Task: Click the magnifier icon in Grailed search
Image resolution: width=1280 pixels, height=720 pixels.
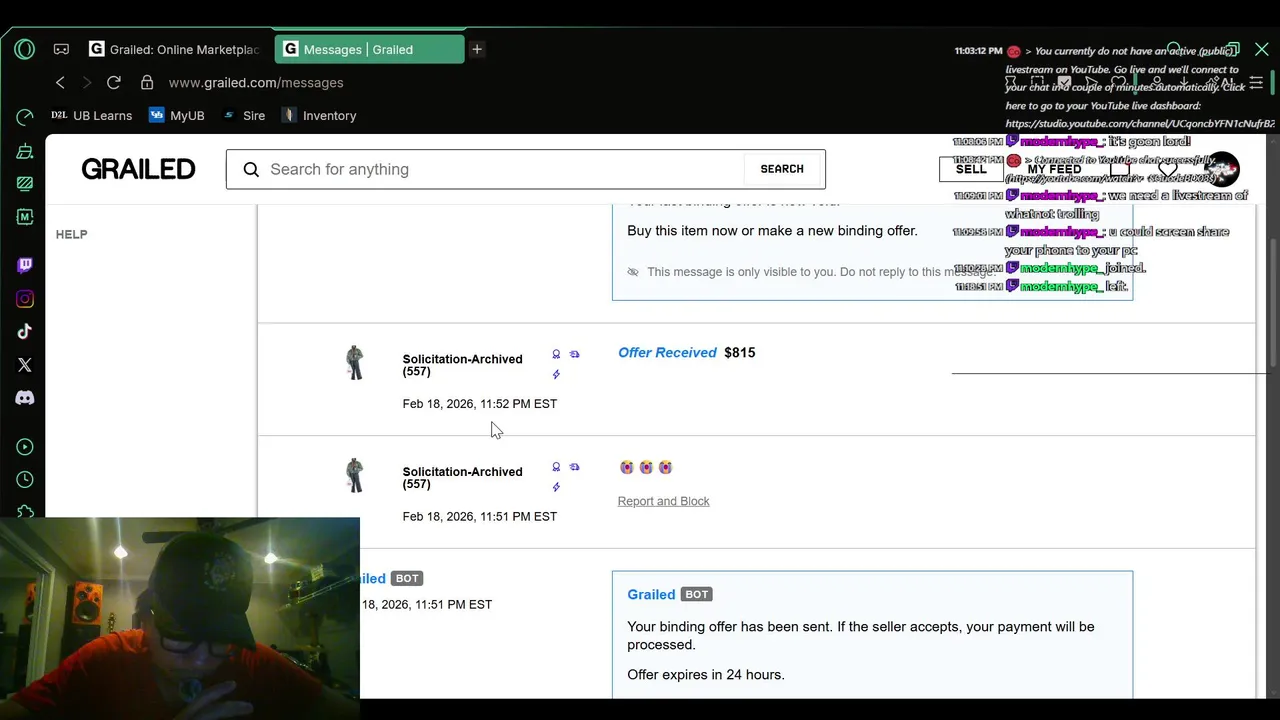Action: 251,169
